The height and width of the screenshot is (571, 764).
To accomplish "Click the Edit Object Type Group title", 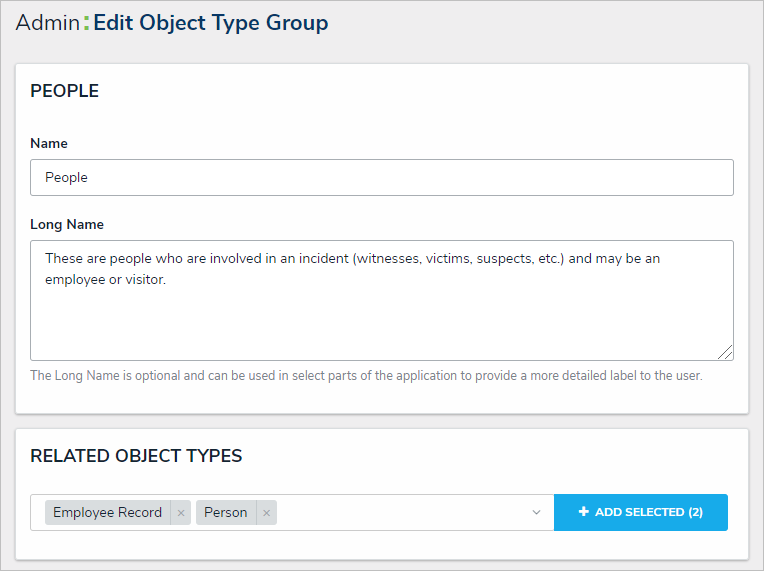I will click(210, 23).
